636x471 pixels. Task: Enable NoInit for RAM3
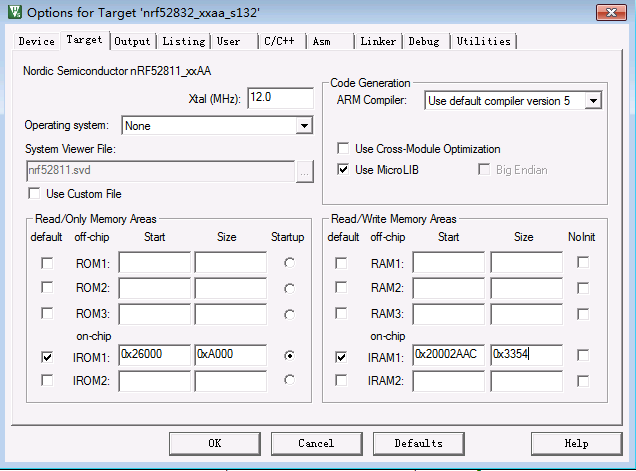583,314
